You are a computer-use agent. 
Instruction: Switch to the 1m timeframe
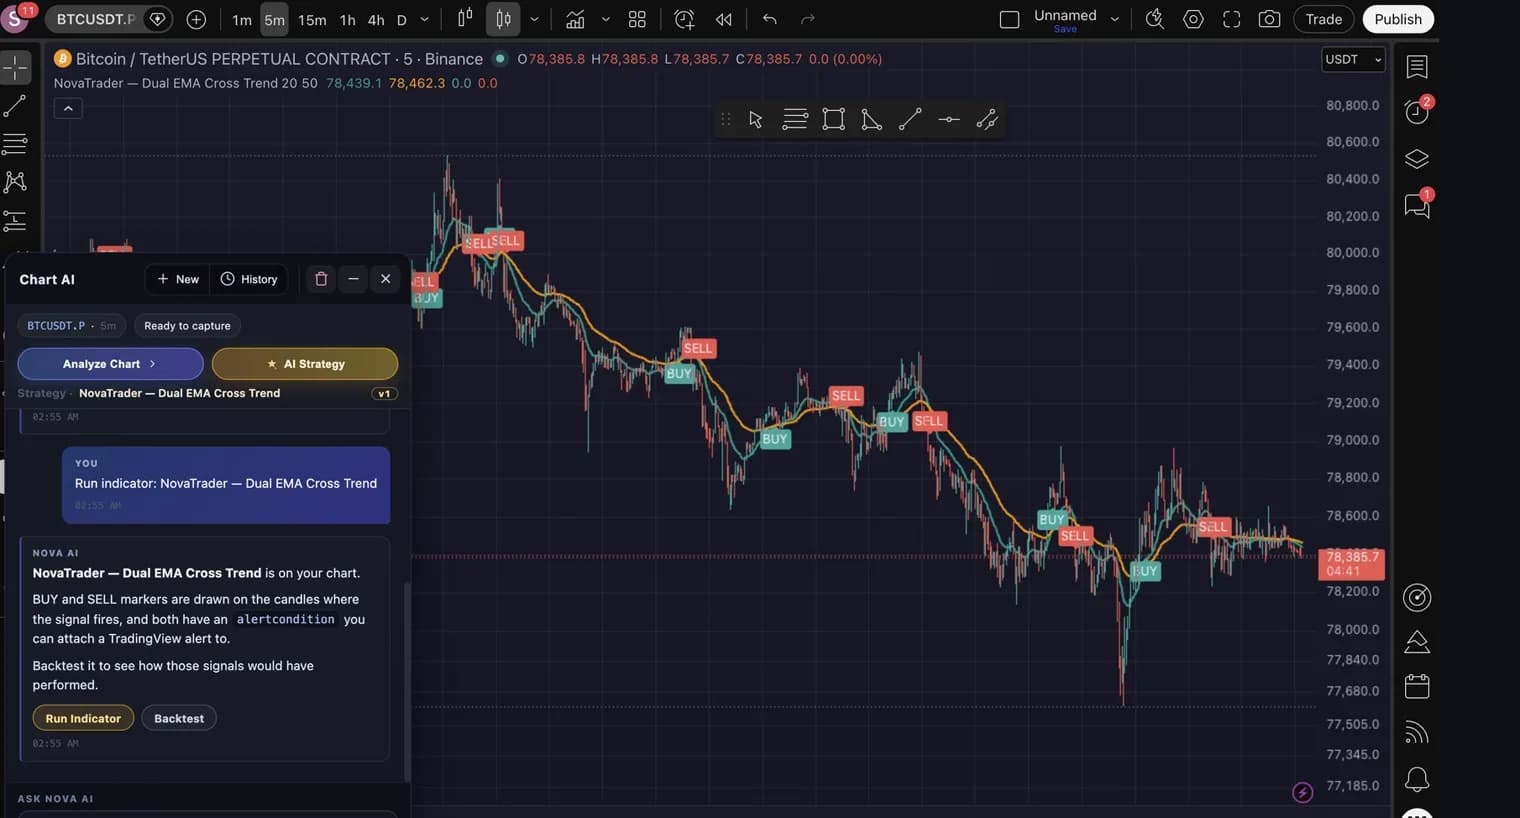coord(242,20)
